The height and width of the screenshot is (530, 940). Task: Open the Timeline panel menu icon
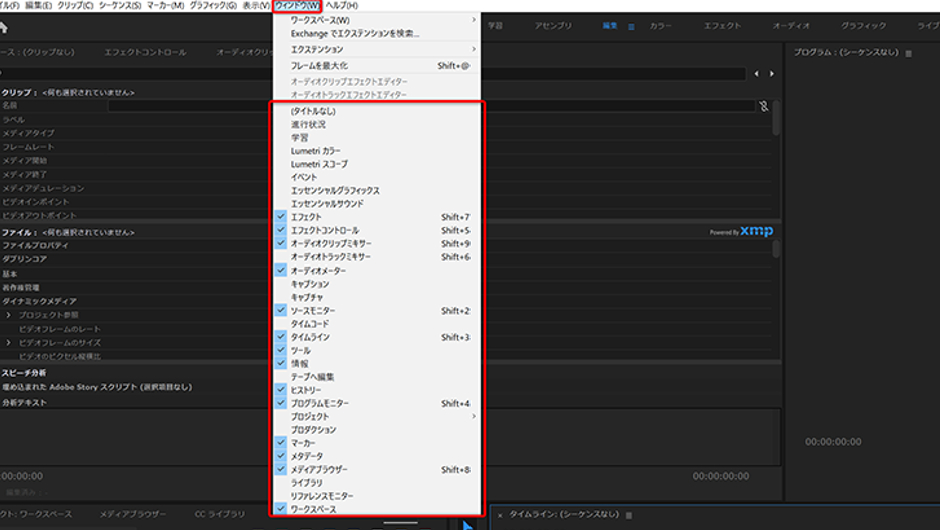628,515
